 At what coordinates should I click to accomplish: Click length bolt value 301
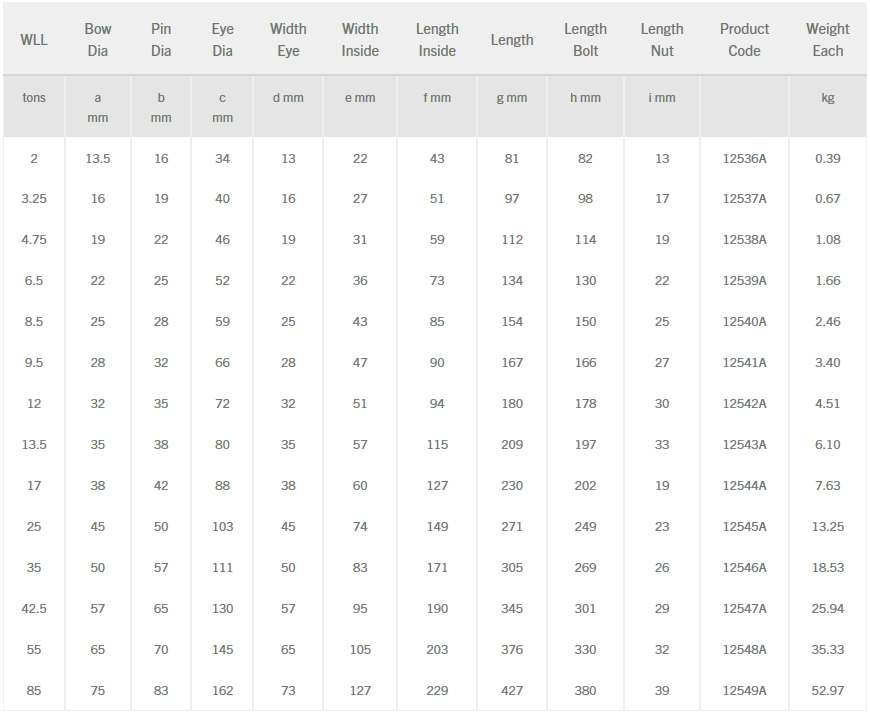[585, 609]
